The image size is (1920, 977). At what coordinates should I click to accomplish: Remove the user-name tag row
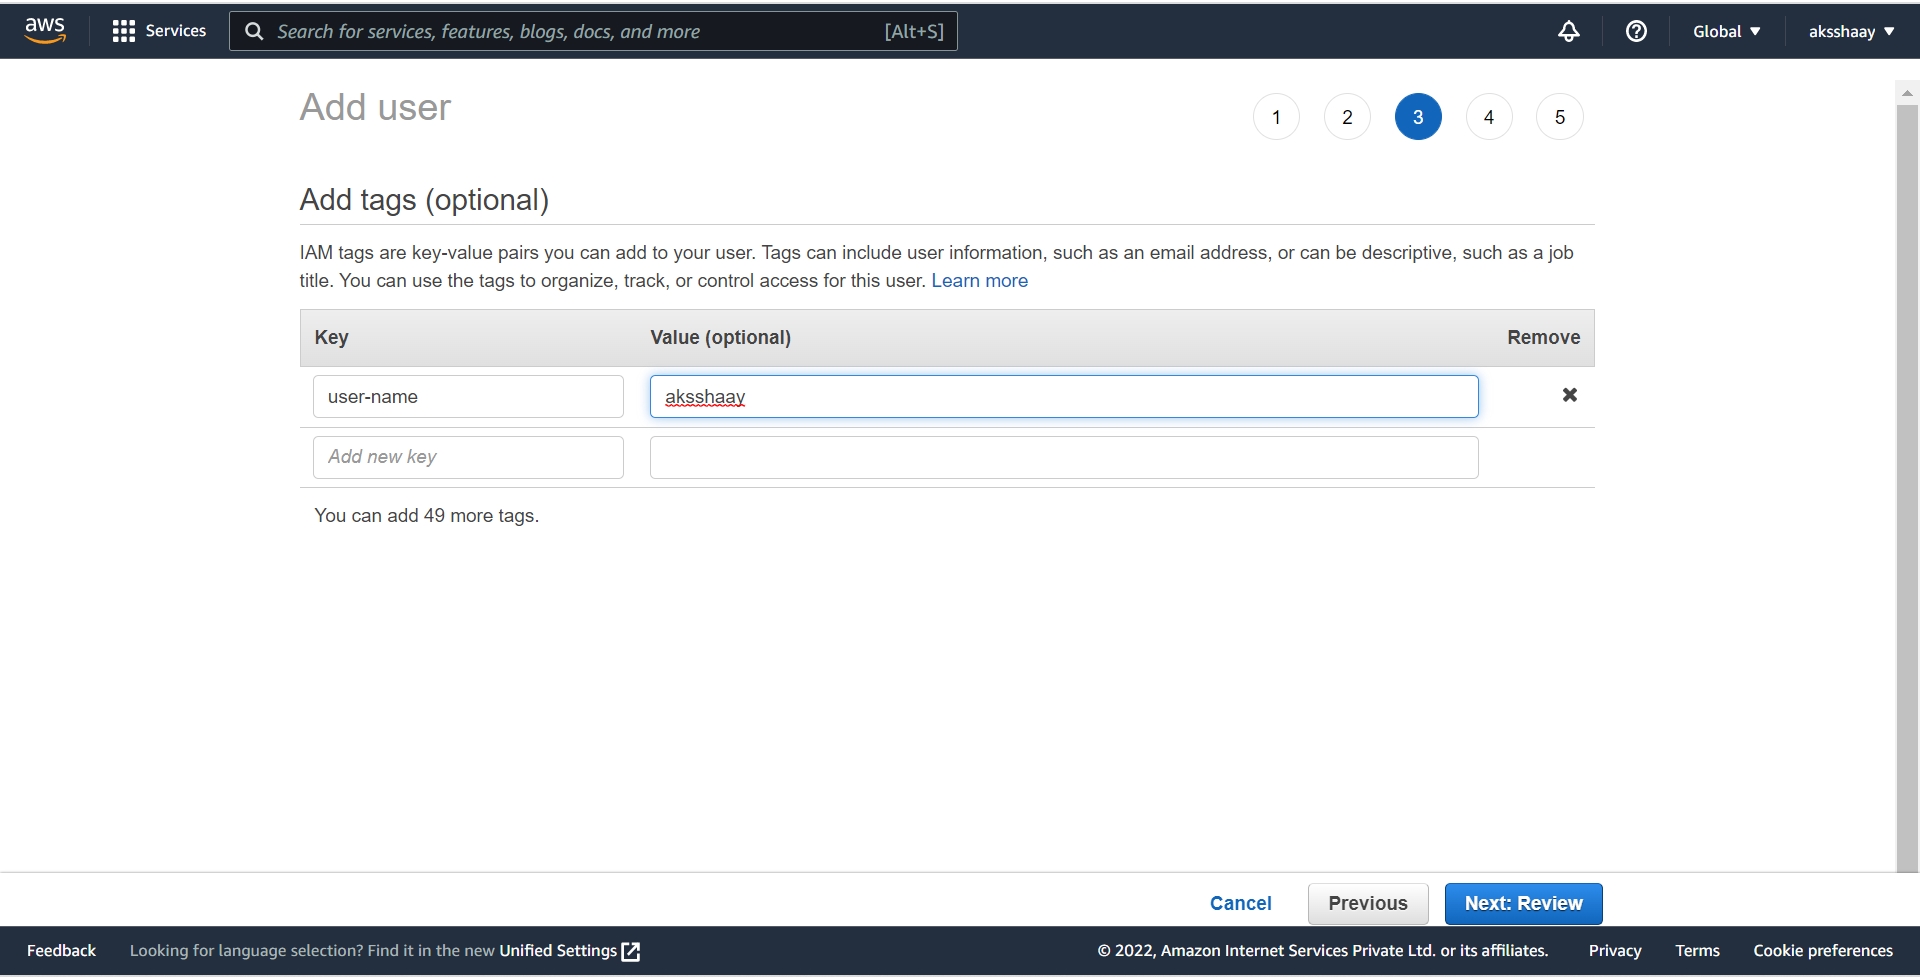[1570, 395]
